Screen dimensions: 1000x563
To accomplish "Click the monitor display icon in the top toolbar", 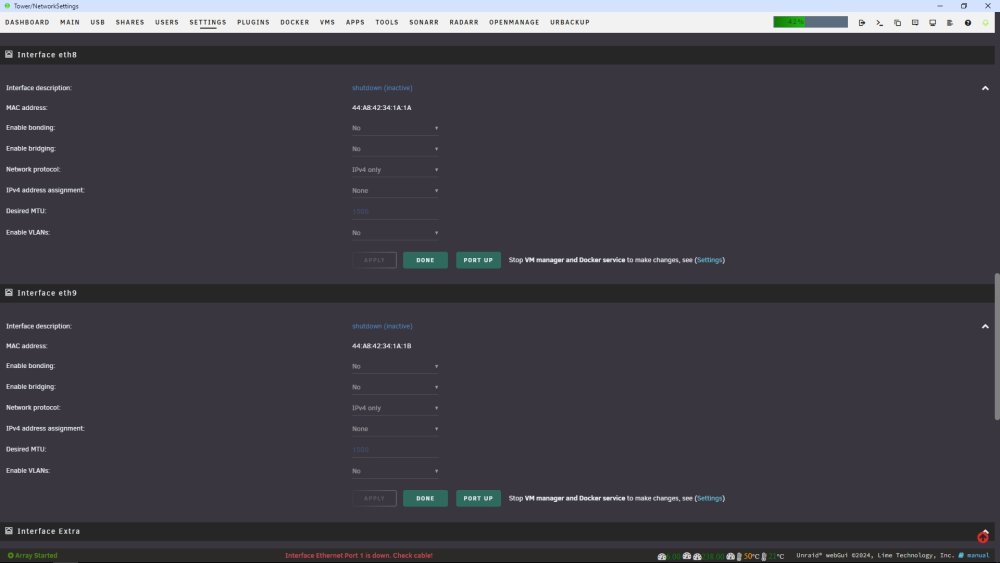I will [x=932, y=22].
